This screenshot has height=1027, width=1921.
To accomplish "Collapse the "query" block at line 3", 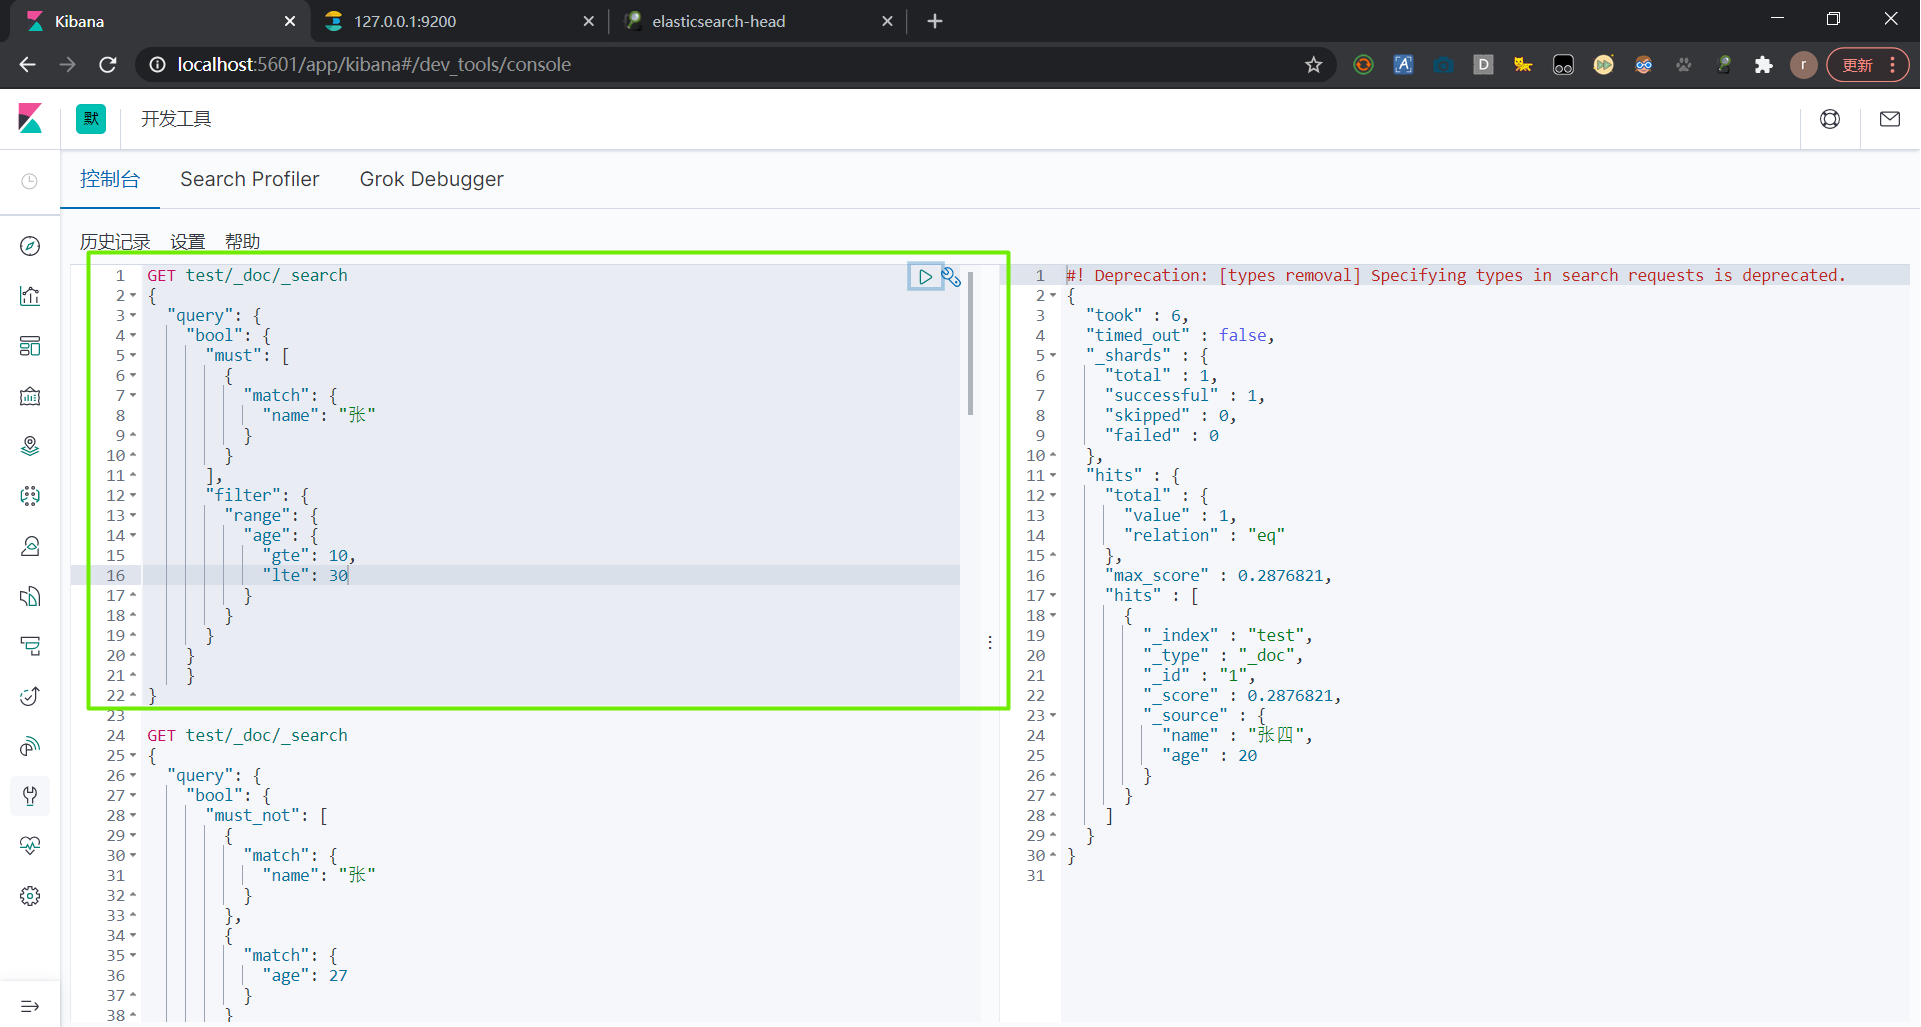I will coord(133,316).
